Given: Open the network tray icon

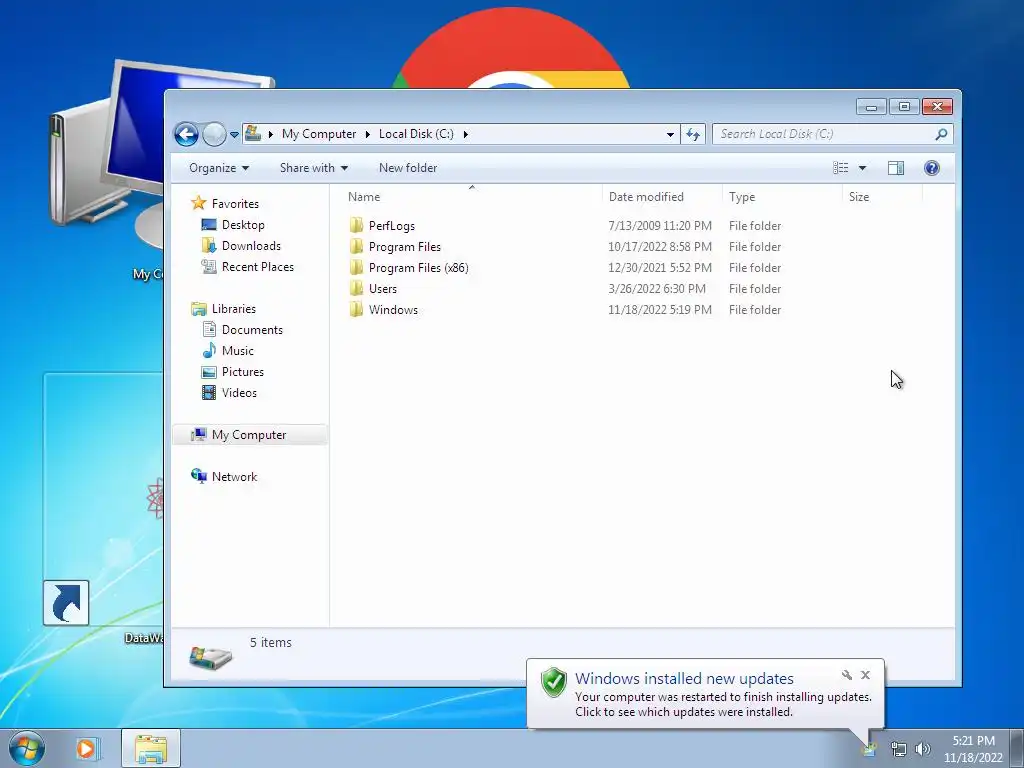Looking at the screenshot, I should [899, 750].
